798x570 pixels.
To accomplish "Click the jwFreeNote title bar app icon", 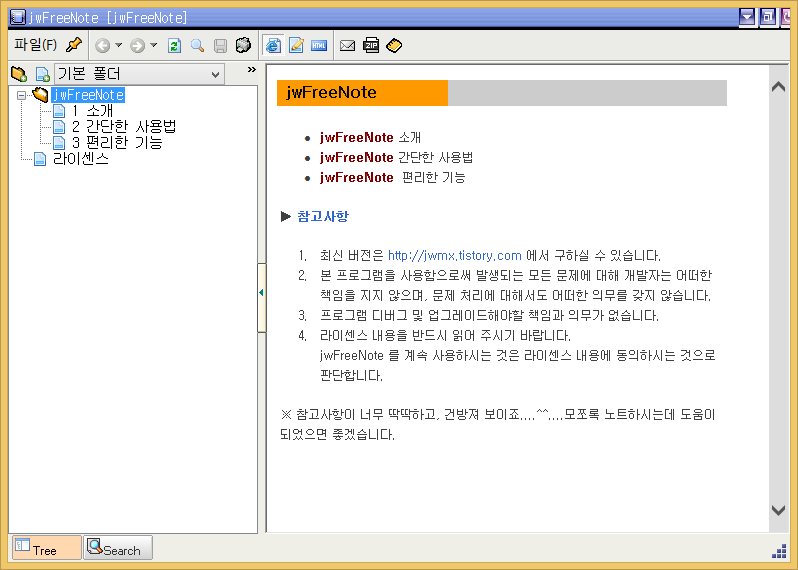I will coord(18,18).
